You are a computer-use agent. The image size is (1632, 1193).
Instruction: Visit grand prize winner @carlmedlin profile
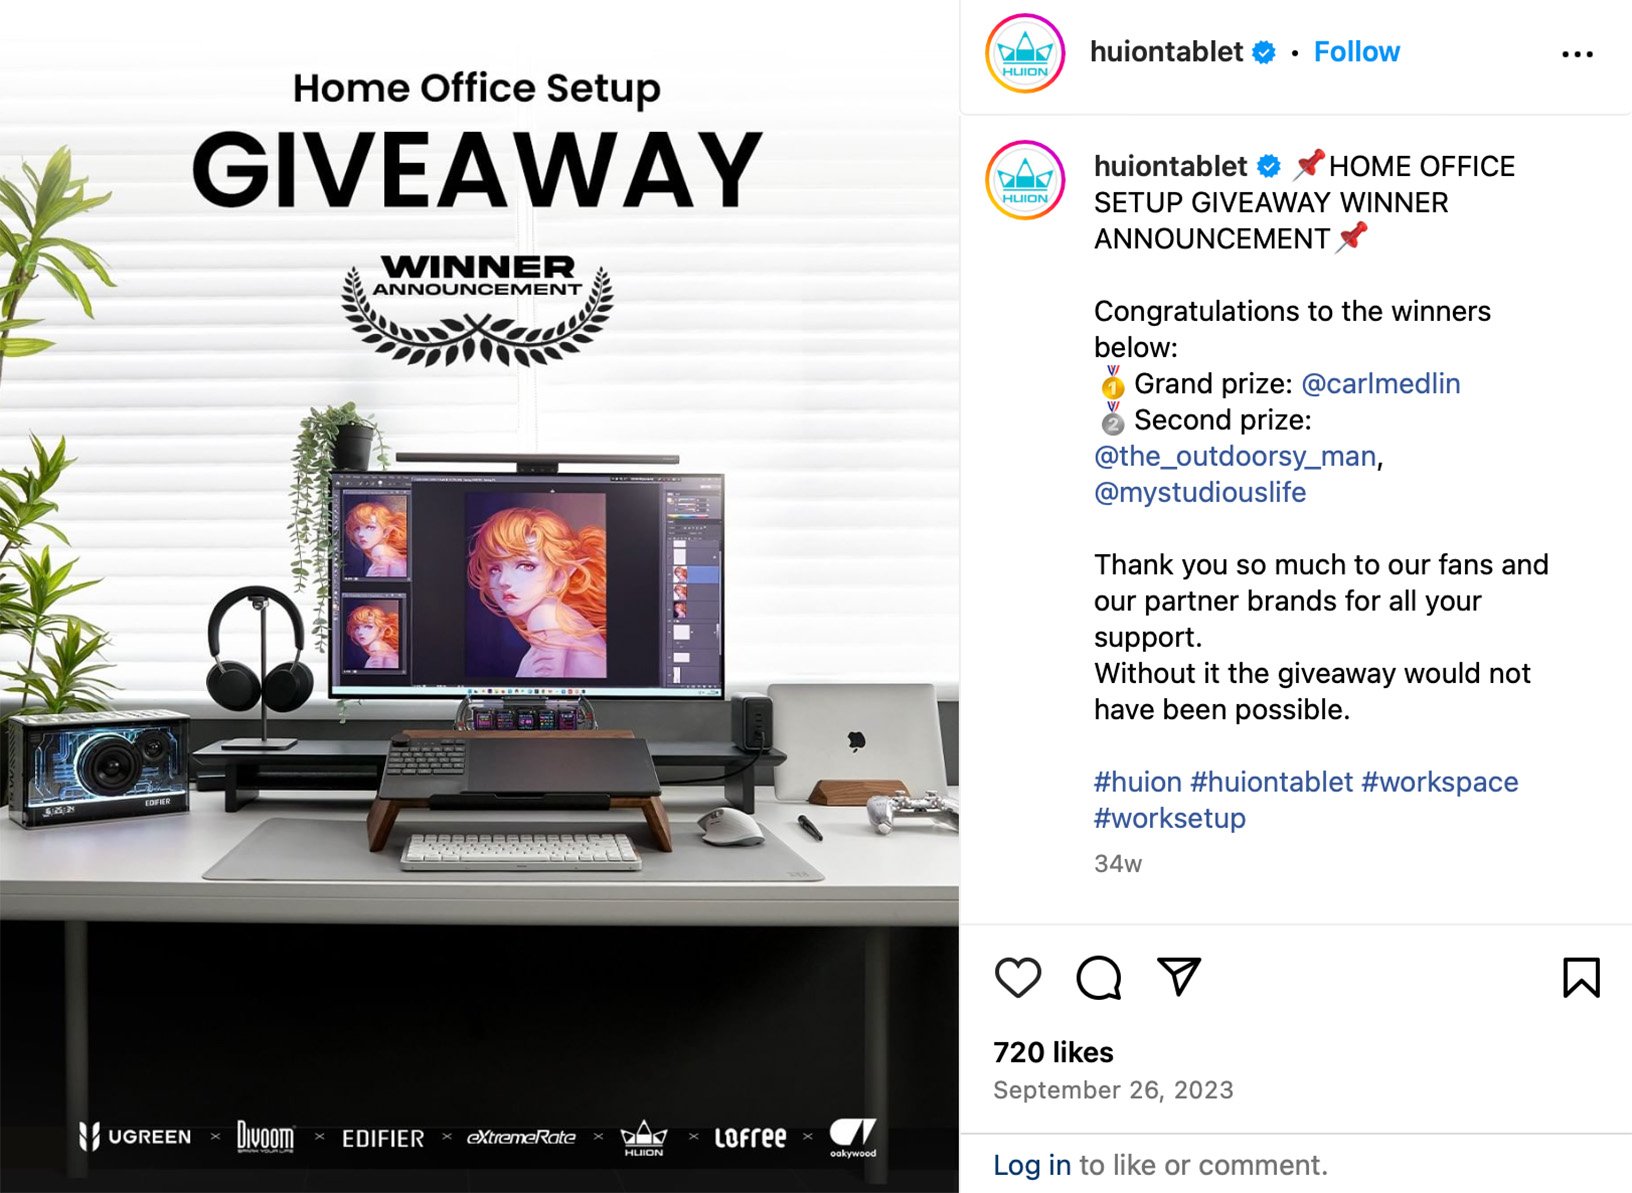(x=1380, y=384)
